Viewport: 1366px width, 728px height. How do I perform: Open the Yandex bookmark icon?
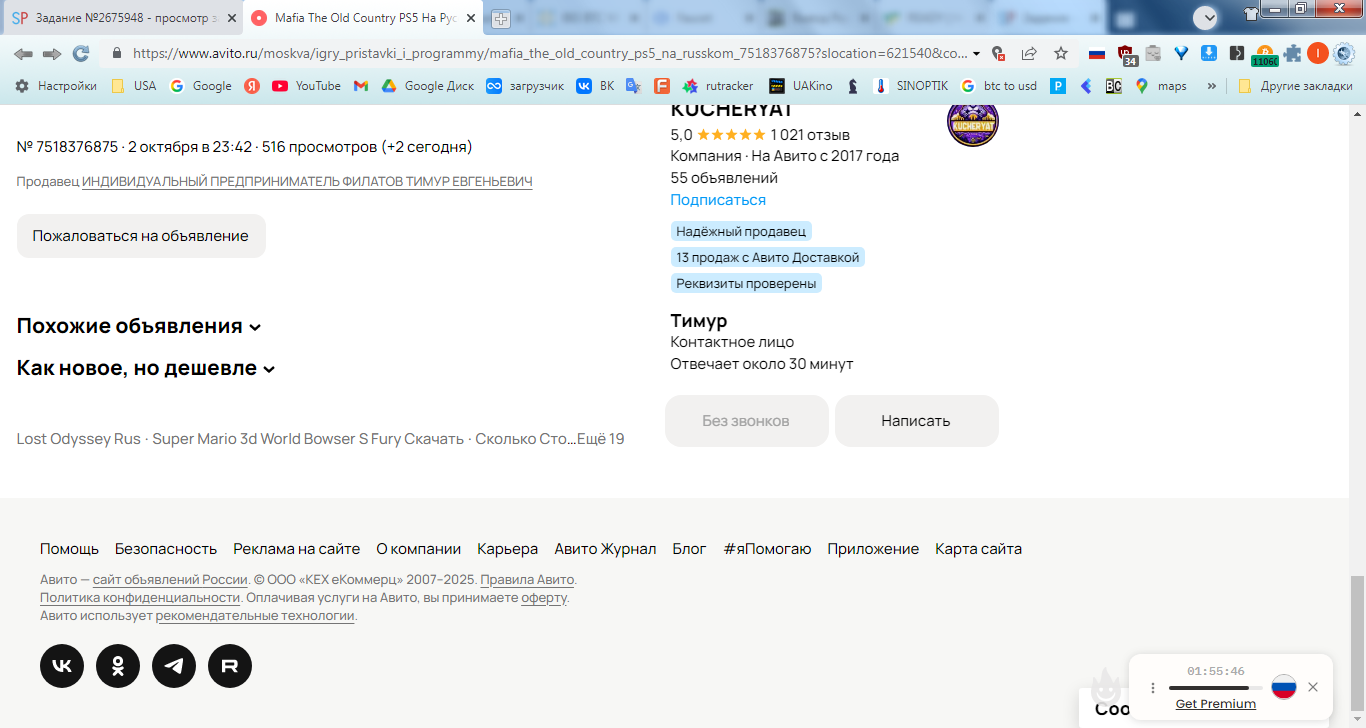[x=252, y=86]
